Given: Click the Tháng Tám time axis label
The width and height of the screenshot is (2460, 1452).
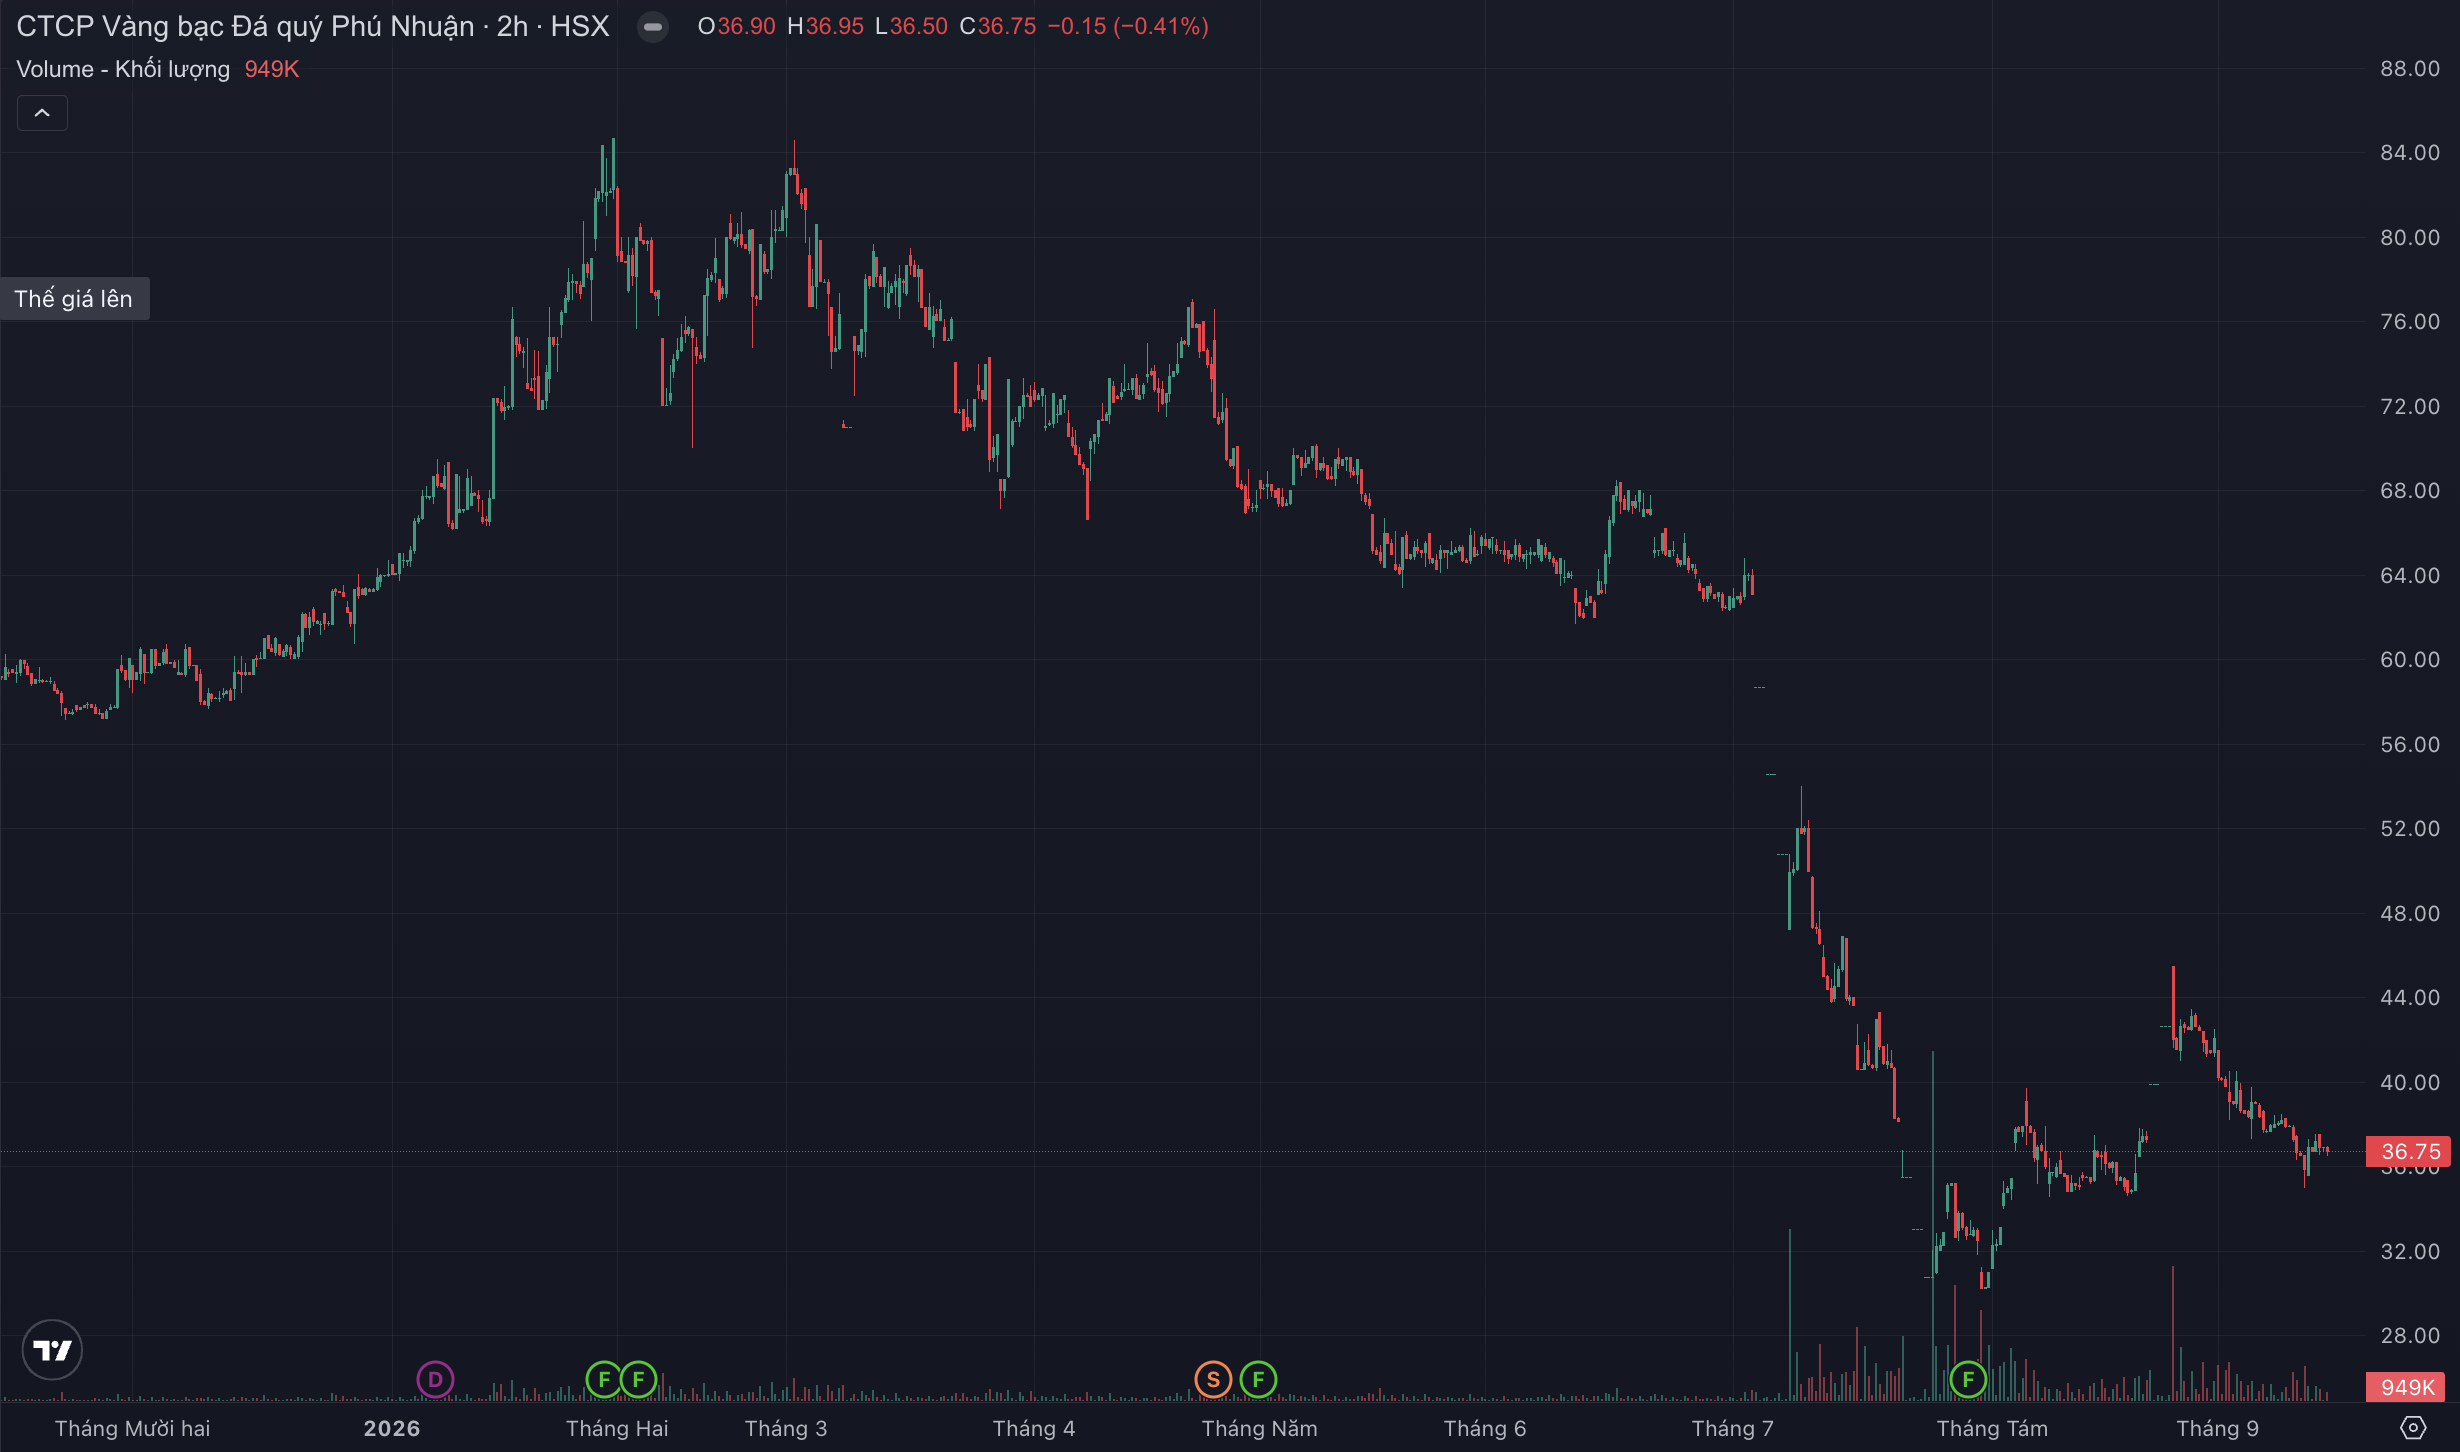Looking at the screenshot, I should (1992, 1429).
